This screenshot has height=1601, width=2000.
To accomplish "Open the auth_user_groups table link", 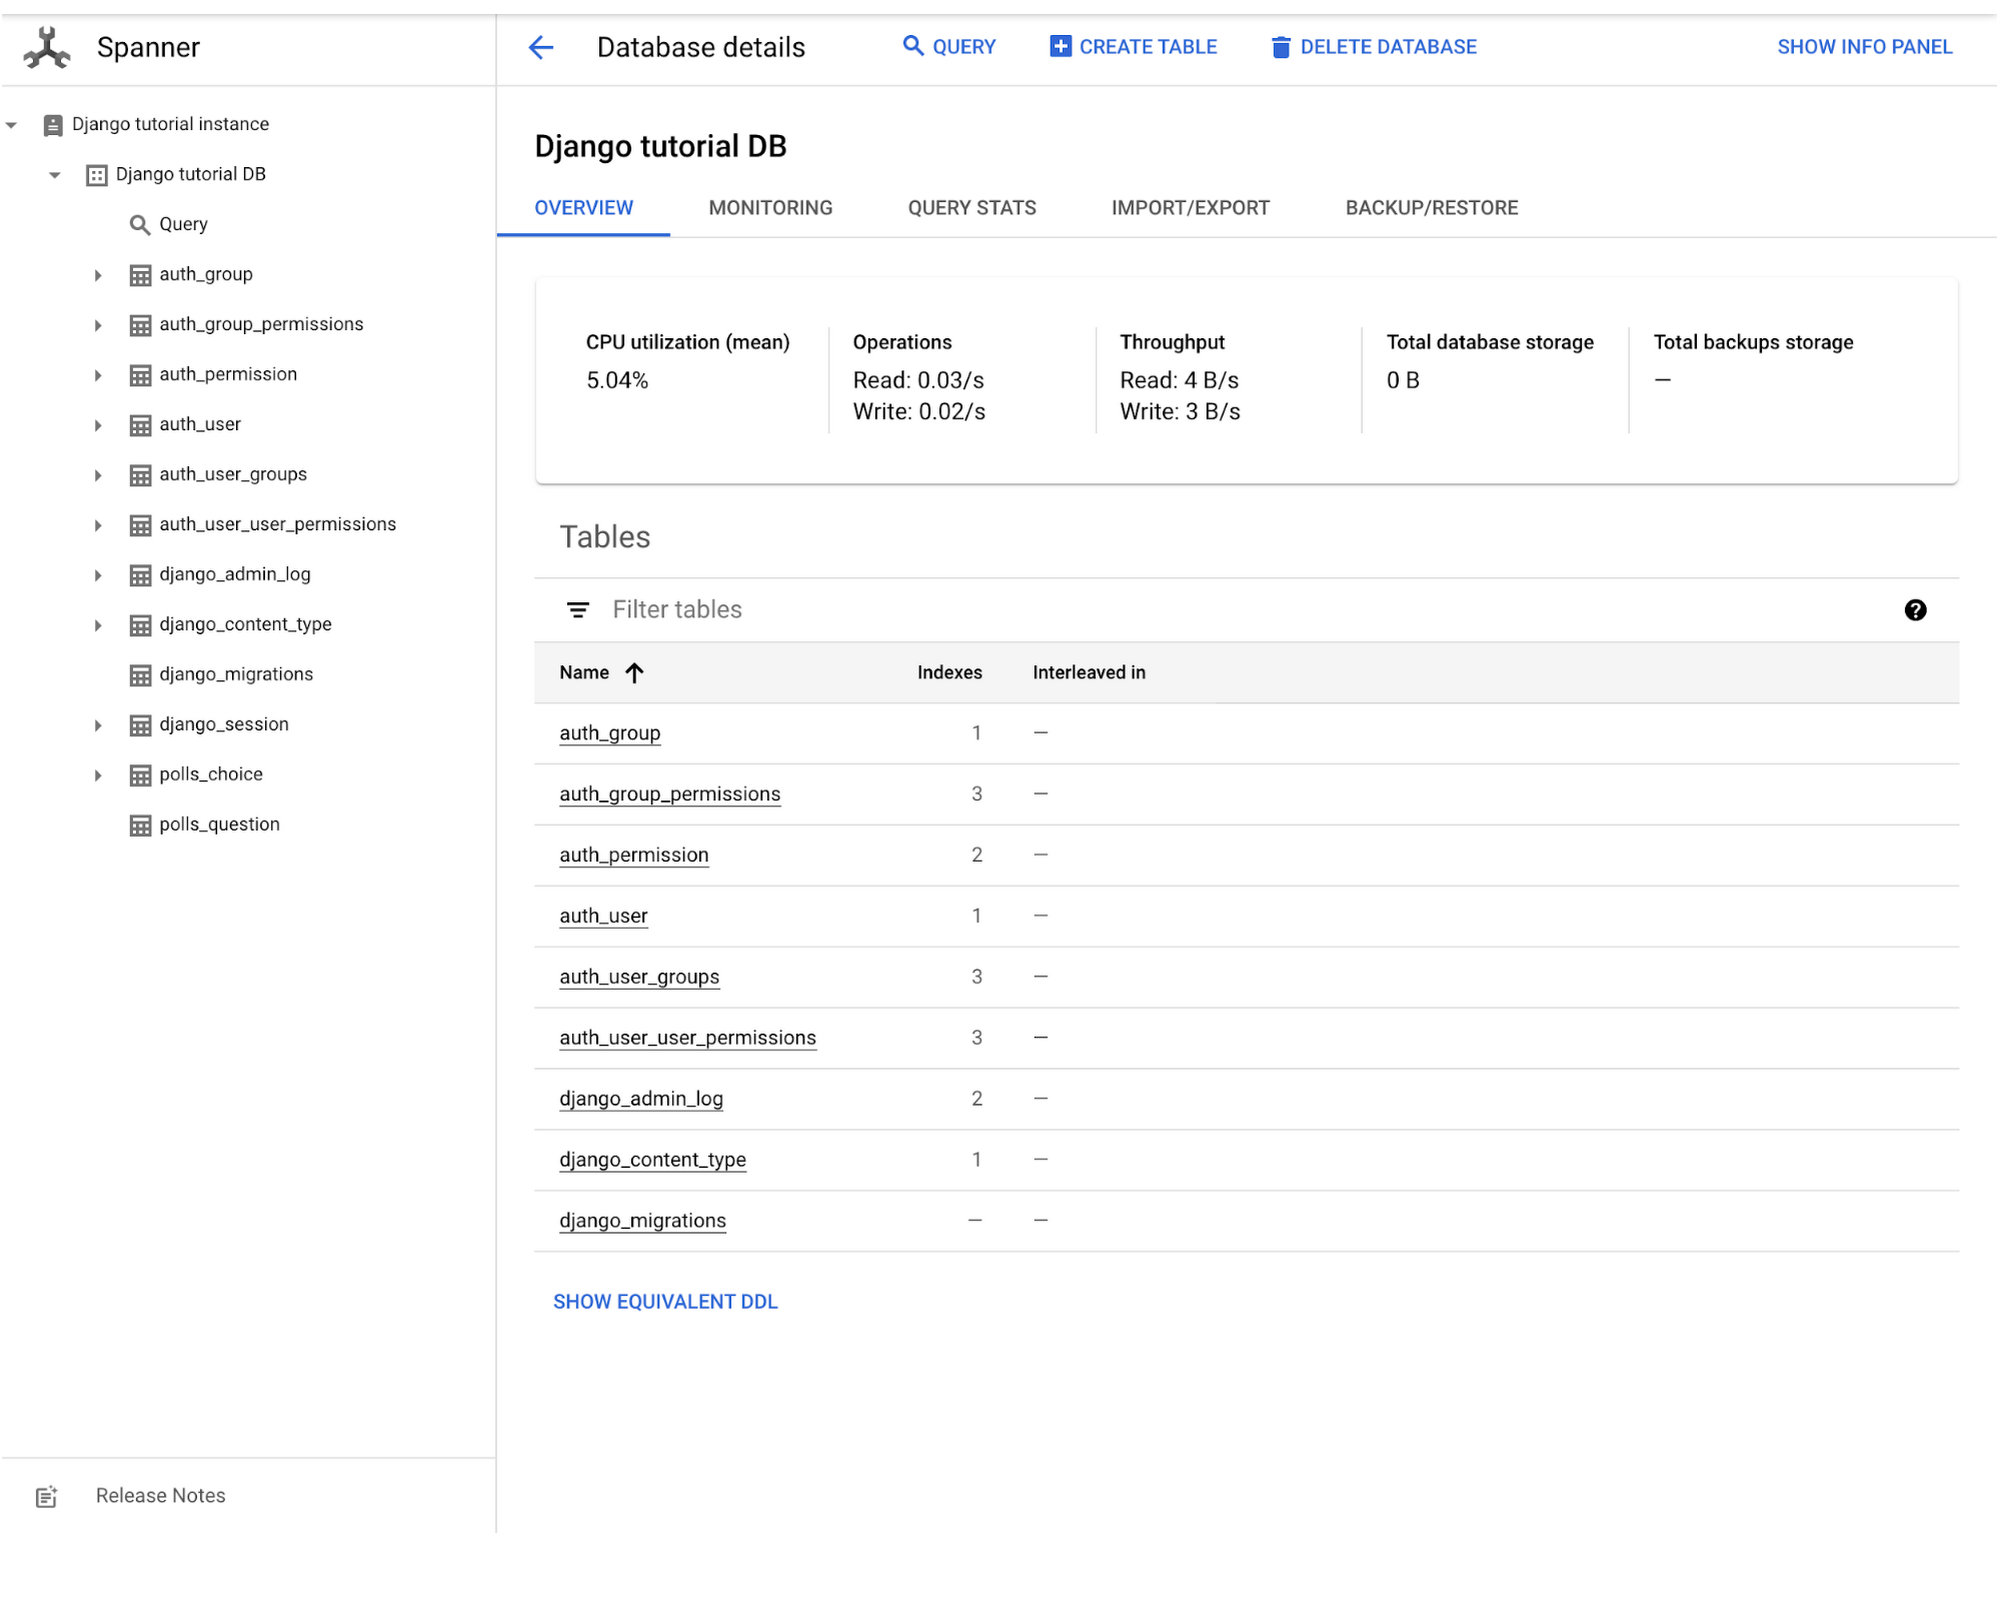I will point(639,977).
